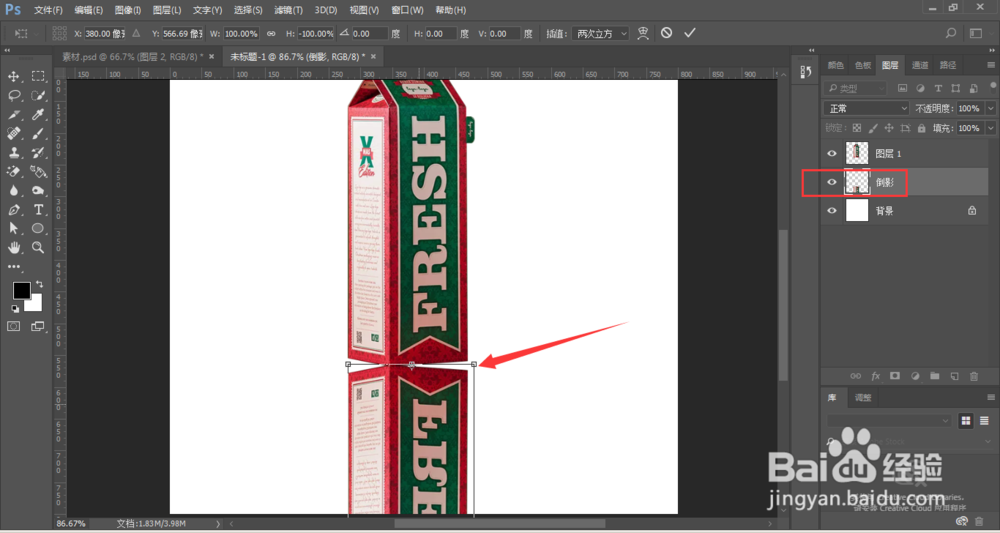Toggle the link between W and H

coord(271,33)
